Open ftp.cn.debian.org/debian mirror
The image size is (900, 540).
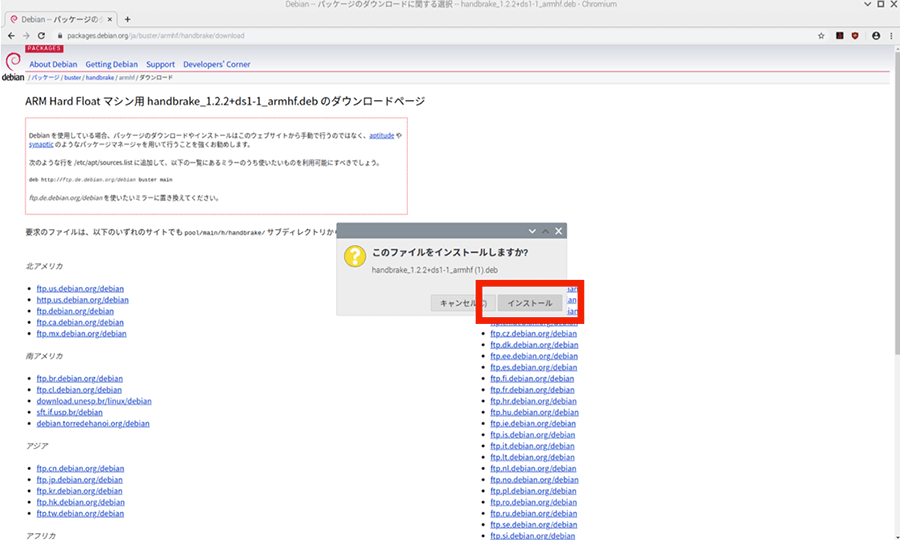(80, 468)
